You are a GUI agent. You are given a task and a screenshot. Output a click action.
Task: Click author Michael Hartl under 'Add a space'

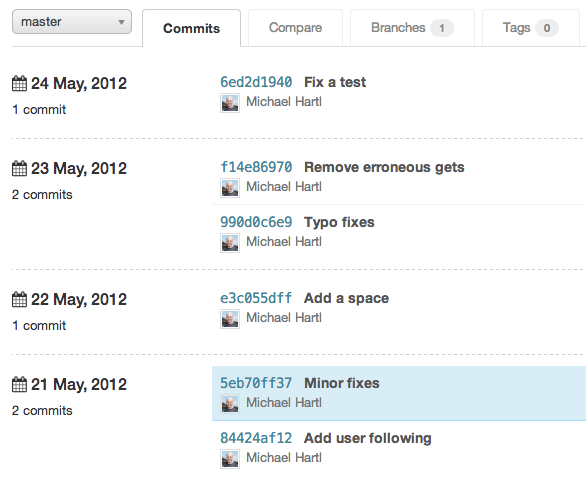(x=284, y=318)
